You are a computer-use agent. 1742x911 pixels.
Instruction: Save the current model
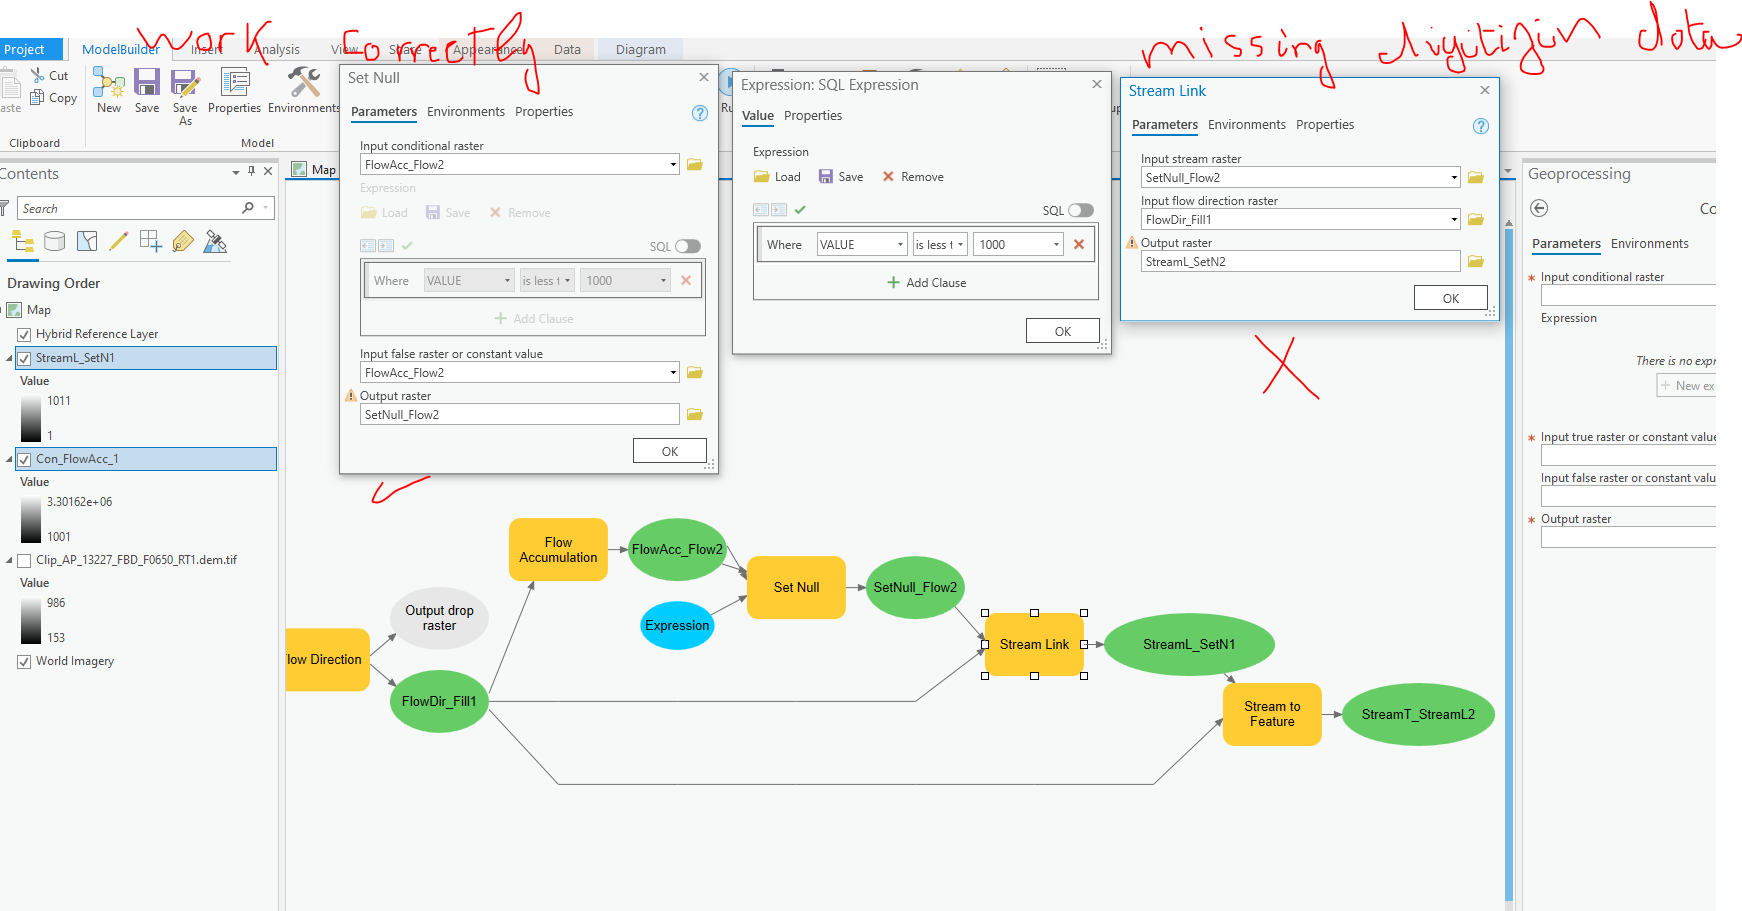coord(147,90)
